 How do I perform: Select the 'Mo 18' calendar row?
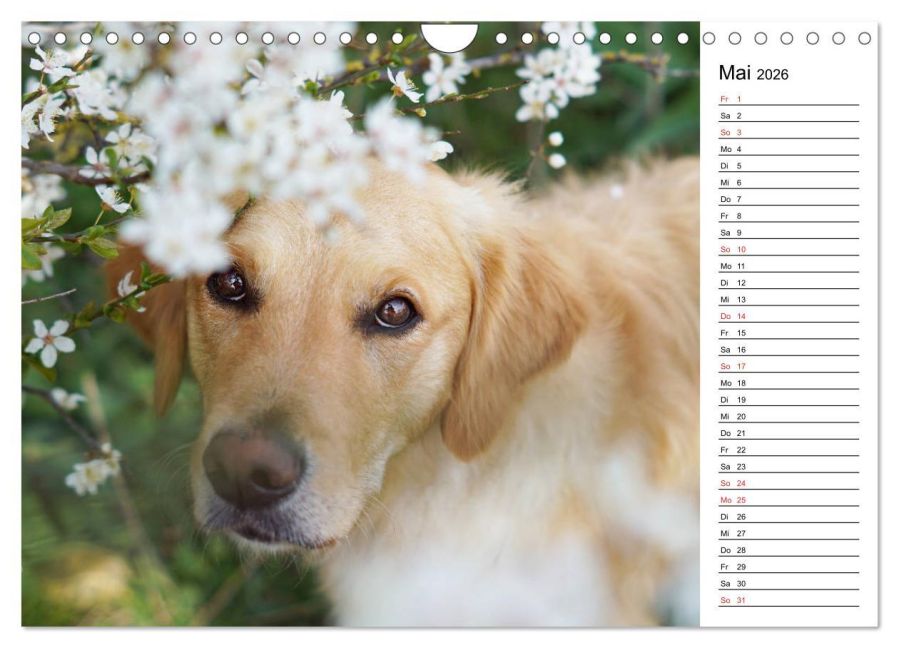point(788,382)
